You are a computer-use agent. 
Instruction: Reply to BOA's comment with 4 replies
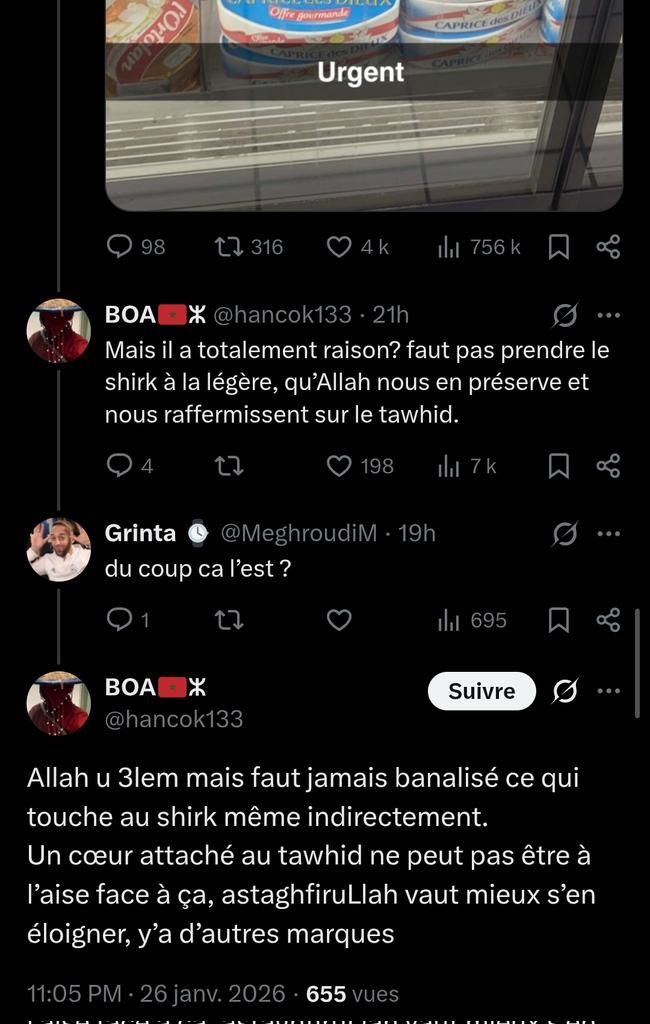[120, 466]
